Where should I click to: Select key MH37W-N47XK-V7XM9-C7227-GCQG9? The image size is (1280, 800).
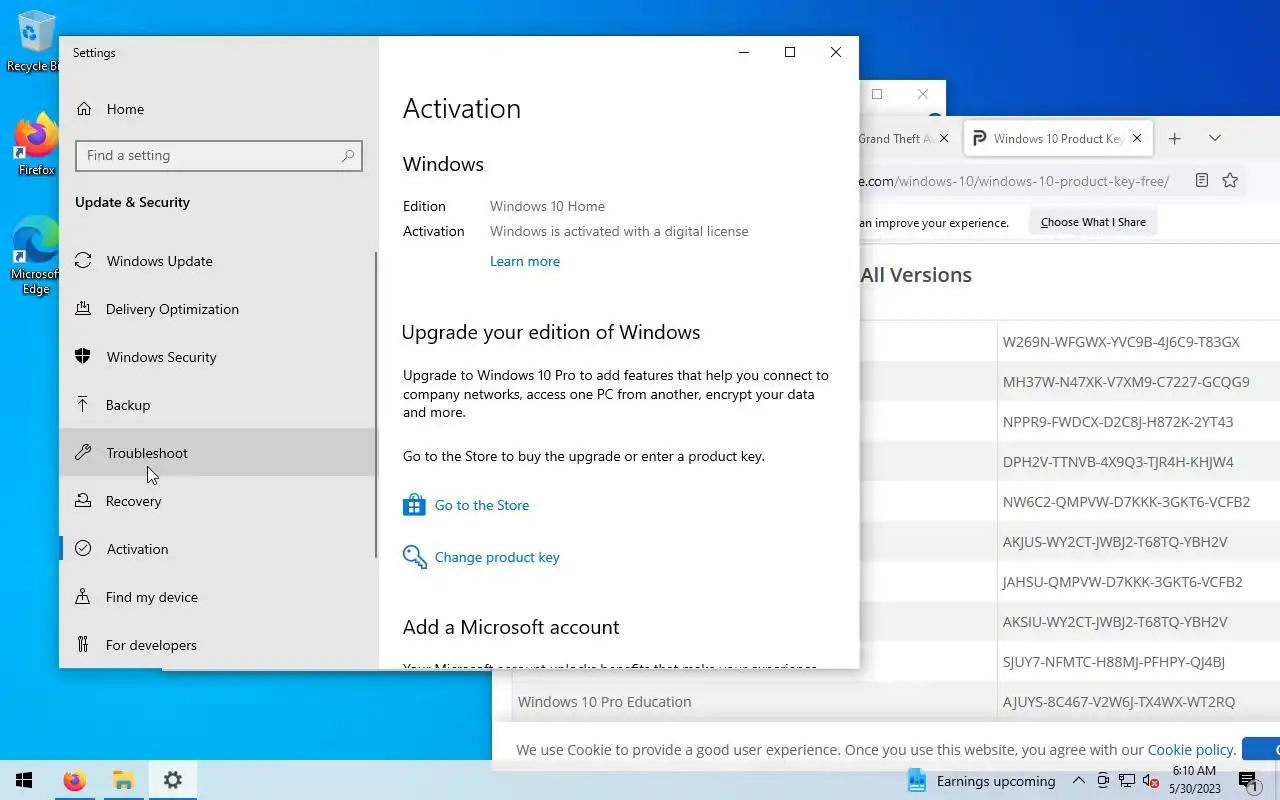[x=1126, y=382]
